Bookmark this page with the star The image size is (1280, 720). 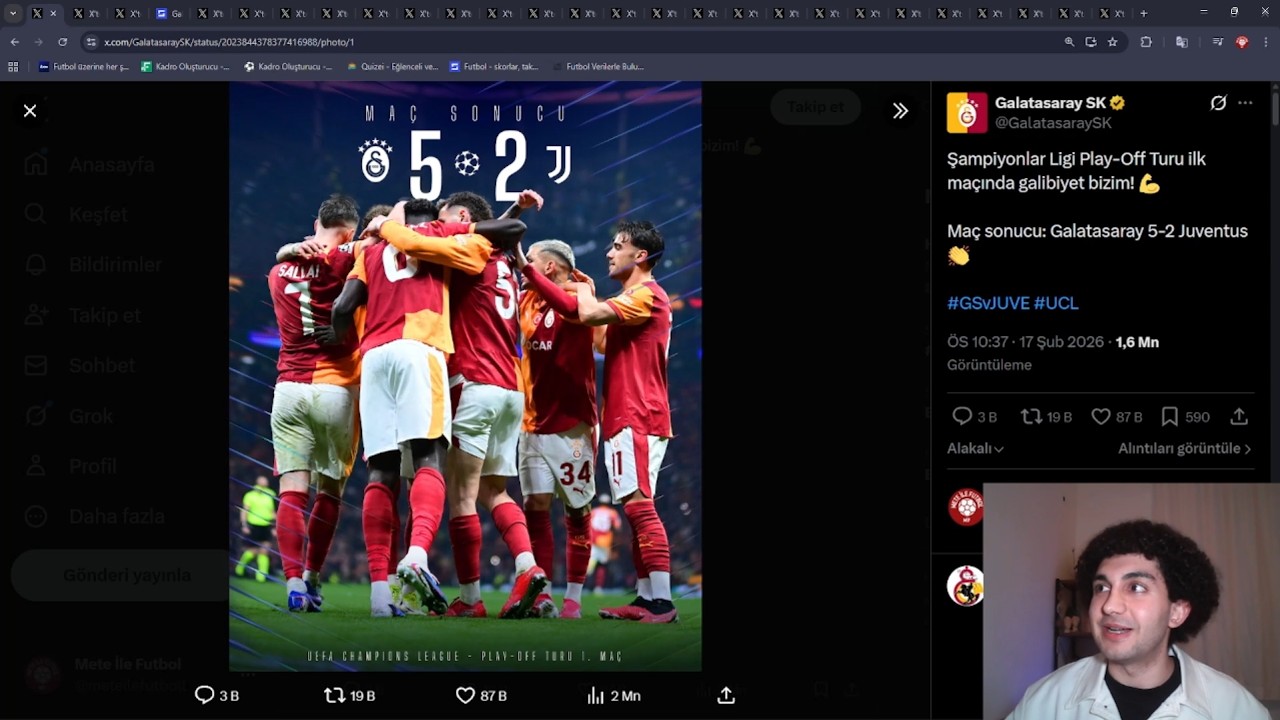point(1112,42)
